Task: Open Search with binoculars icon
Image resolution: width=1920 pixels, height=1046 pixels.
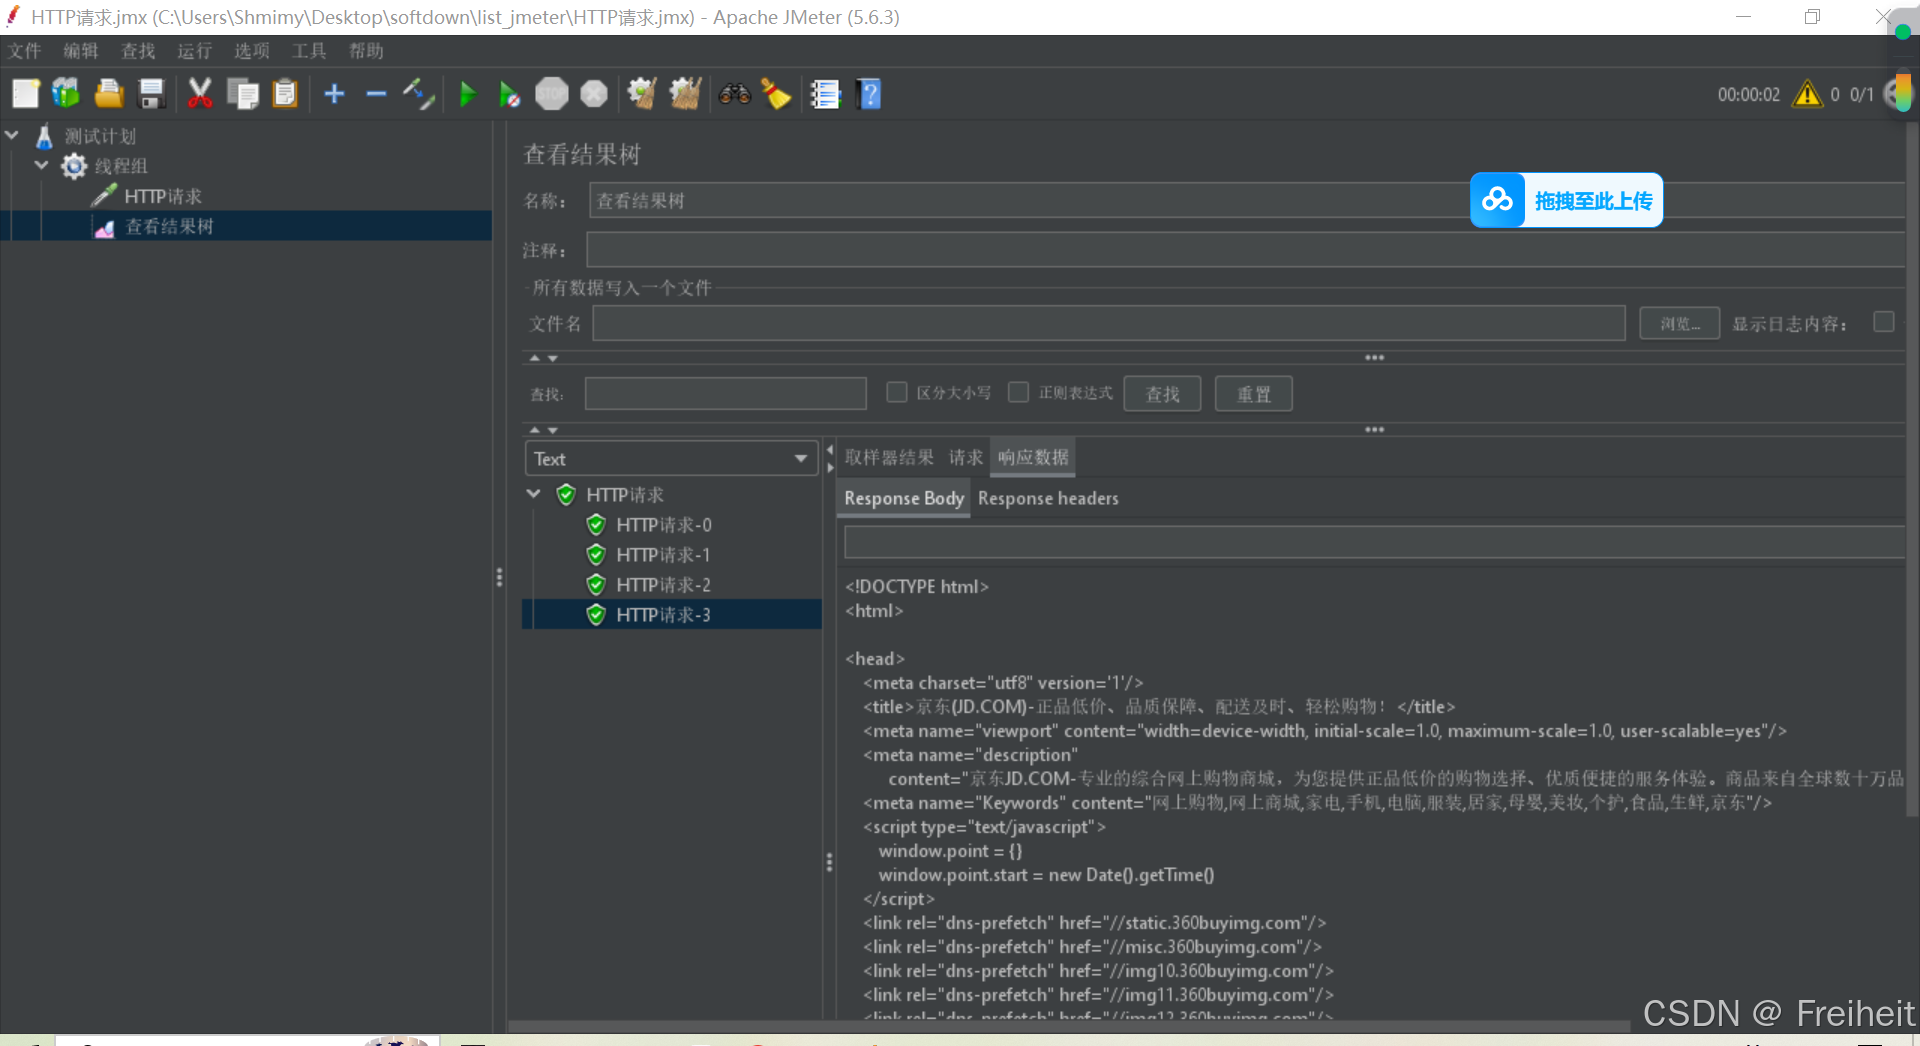Action: (x=735, y=94)
